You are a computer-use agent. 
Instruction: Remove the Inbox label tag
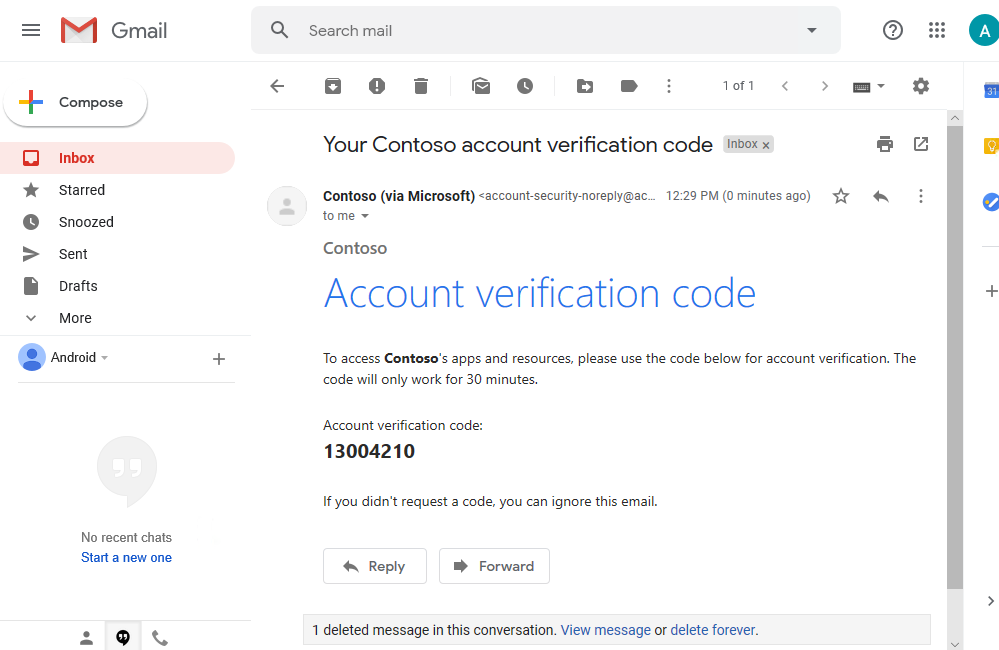(x=766, y=145)
